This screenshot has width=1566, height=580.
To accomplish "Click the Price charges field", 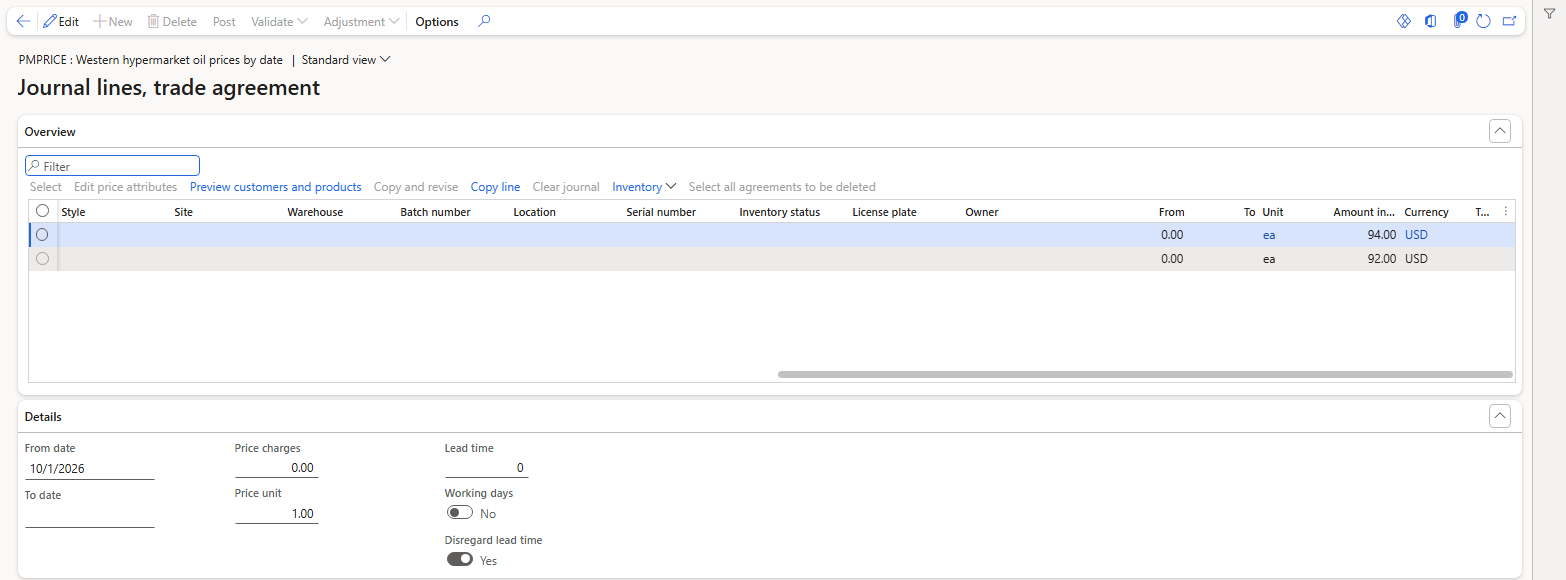I will [x=277, y=467].
